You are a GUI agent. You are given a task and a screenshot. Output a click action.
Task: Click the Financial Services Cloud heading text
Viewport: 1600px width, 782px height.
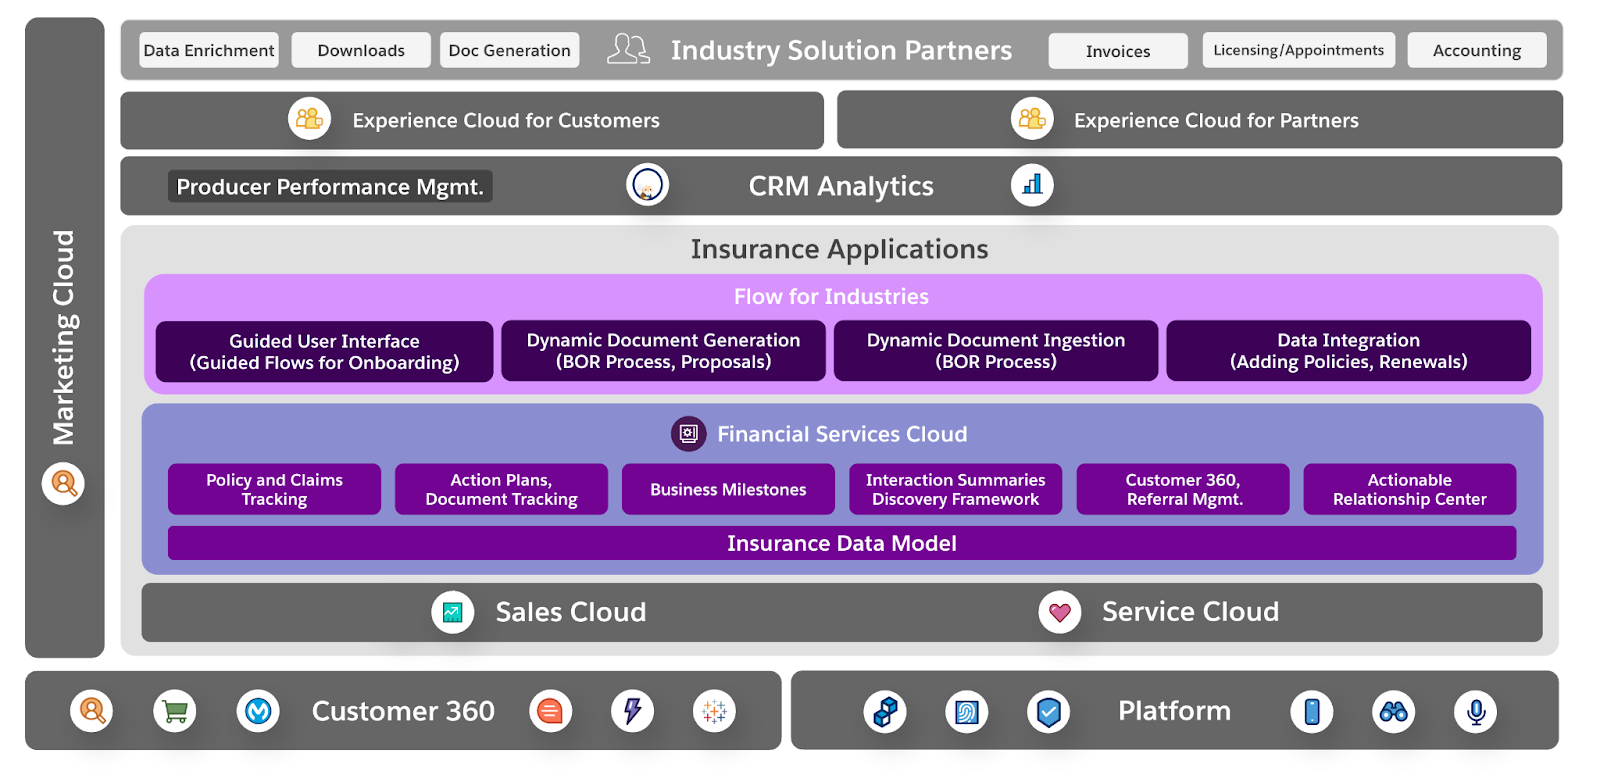[x=842, y=434]
